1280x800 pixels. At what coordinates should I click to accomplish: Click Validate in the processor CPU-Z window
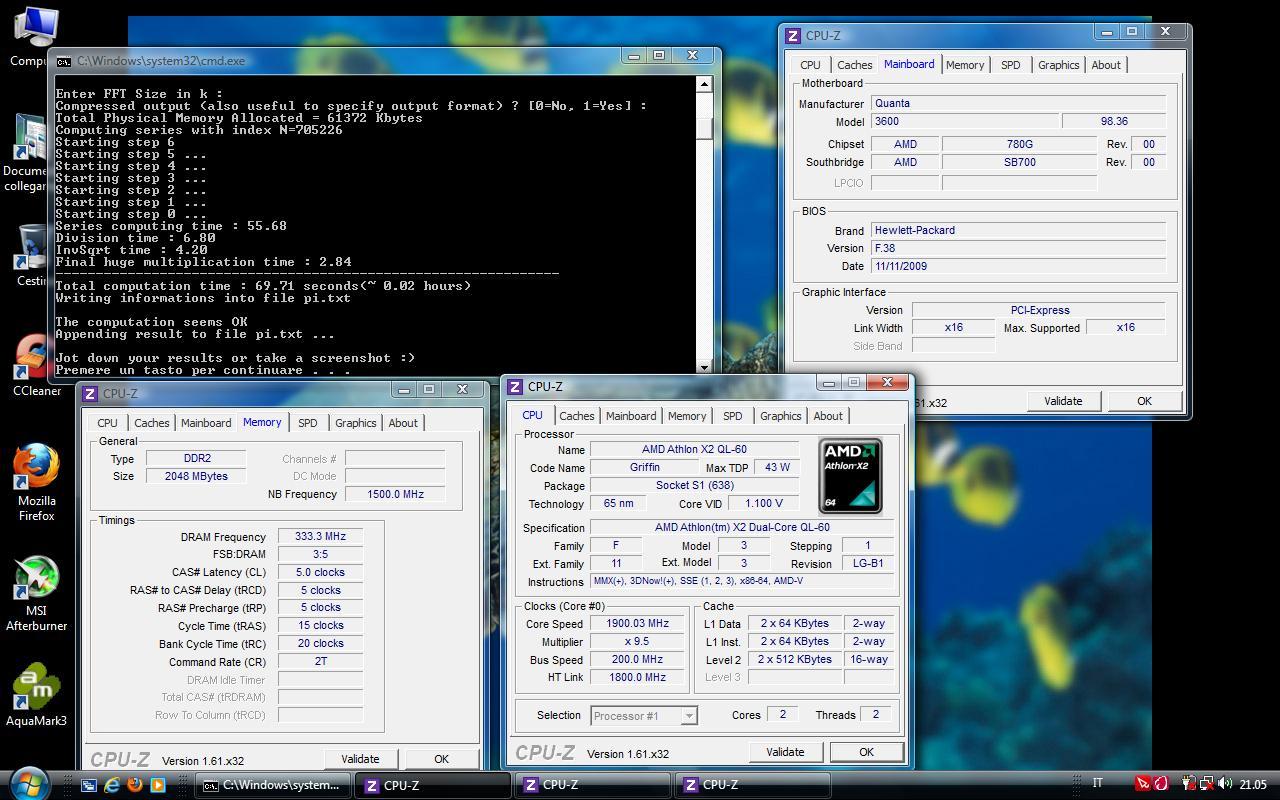(x=785, y=752)
